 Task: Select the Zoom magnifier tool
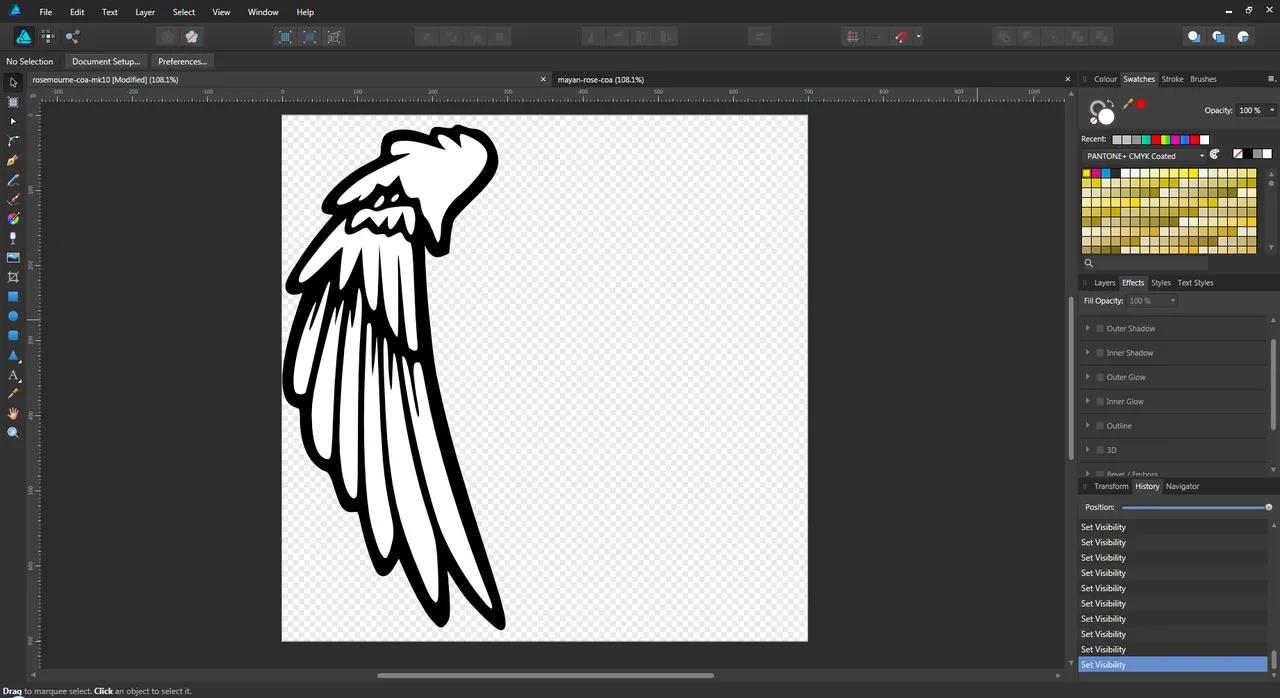(13, 433)
